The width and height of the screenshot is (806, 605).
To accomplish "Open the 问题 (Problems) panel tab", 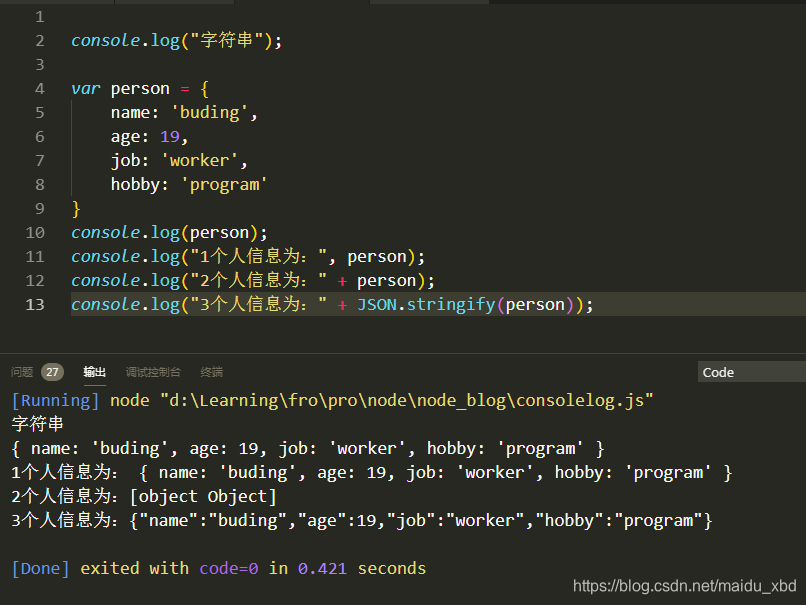I will pyautogui.click(x=21, y=371).
